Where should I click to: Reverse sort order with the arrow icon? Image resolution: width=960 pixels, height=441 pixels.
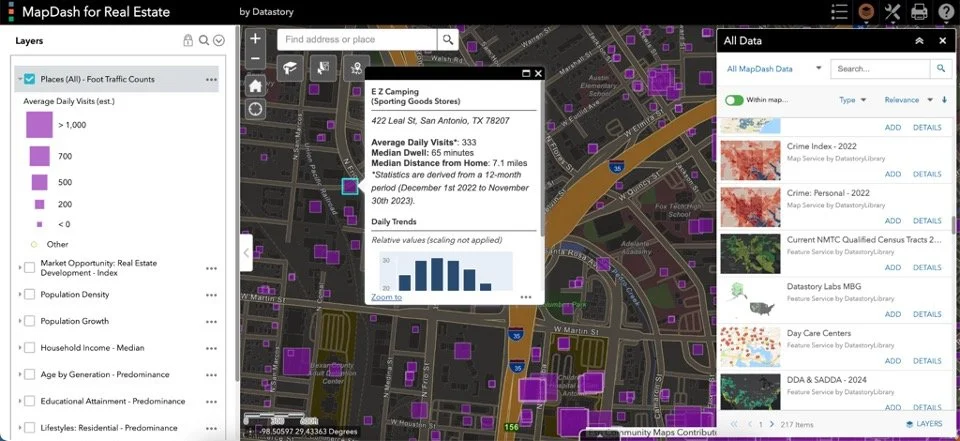click(944, 100)
